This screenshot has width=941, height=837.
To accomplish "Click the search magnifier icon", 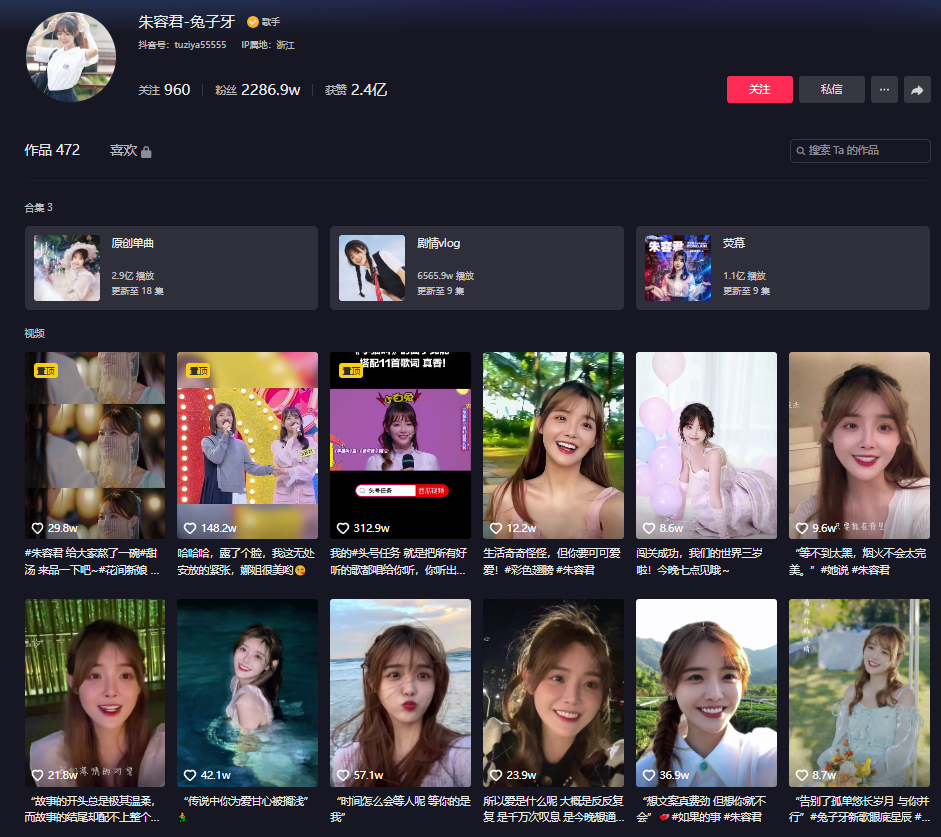I will click(801, 151).
